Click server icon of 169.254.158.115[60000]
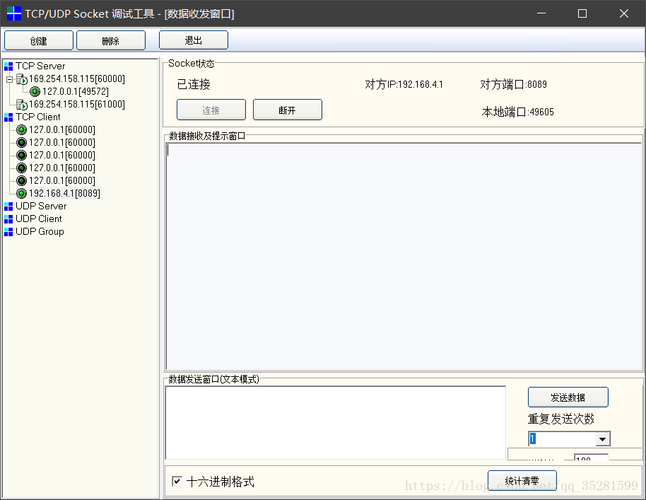Image resolution: width=646 pixels, height=500 pixels. click(x=21, y=79)
